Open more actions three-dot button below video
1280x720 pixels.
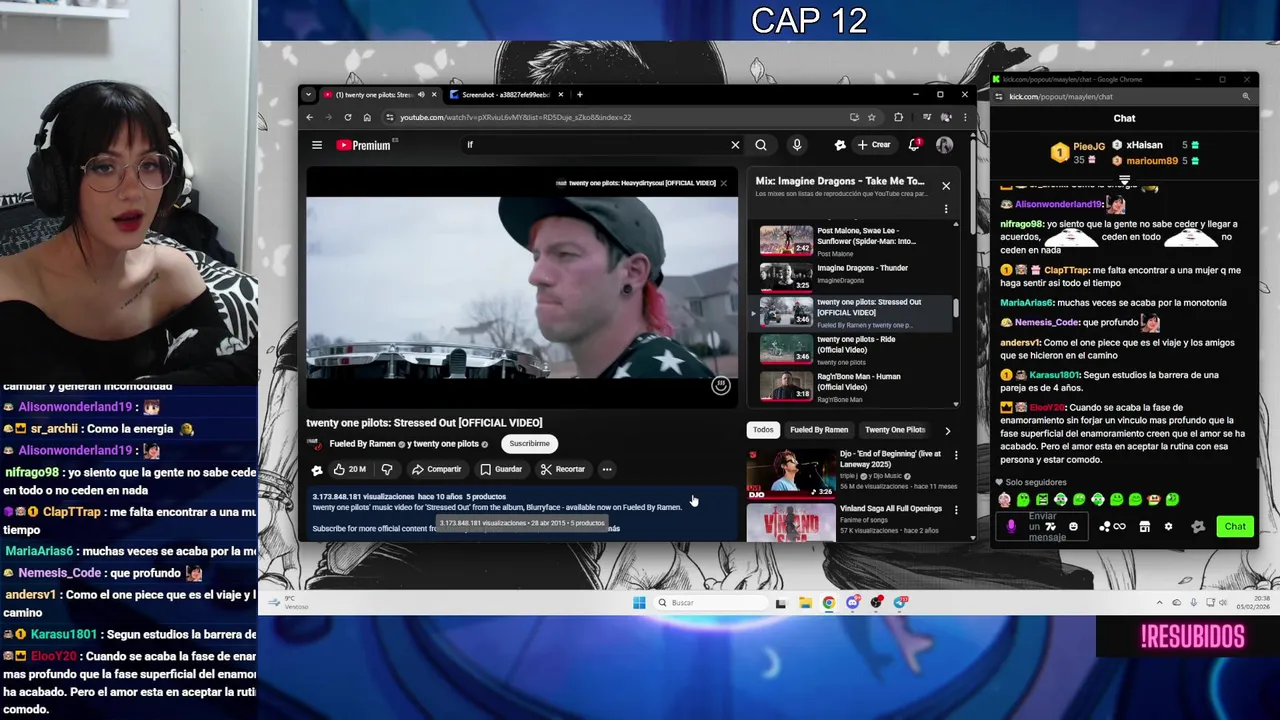607,469
